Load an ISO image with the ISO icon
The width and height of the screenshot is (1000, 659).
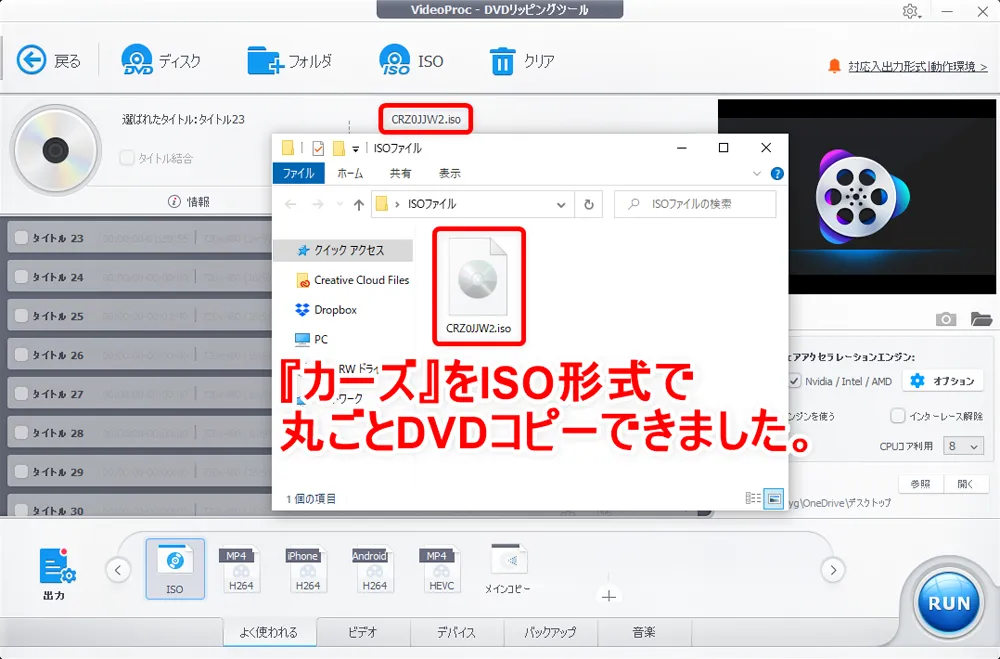click(395, 60)
